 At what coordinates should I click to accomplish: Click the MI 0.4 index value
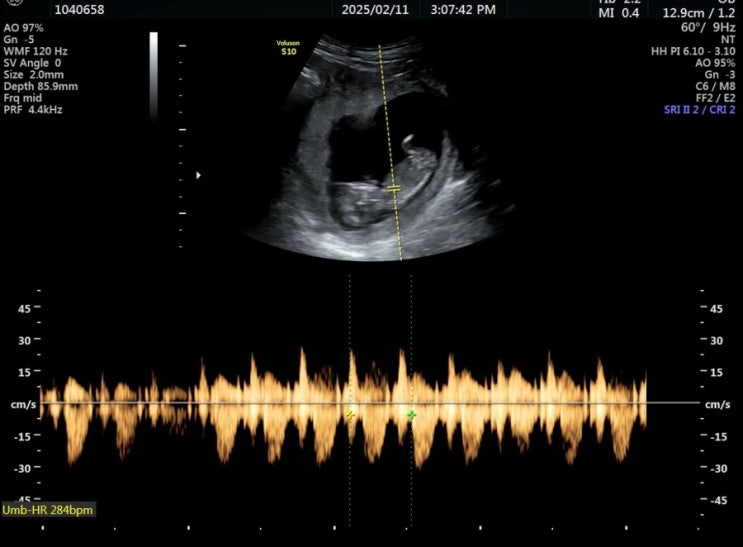(x=619, y=13)
